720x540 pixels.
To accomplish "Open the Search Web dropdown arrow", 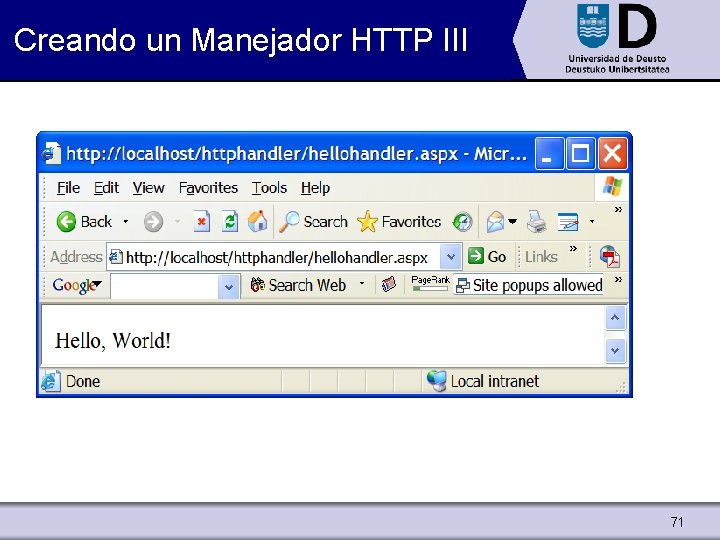I will [x=362, y=283].
